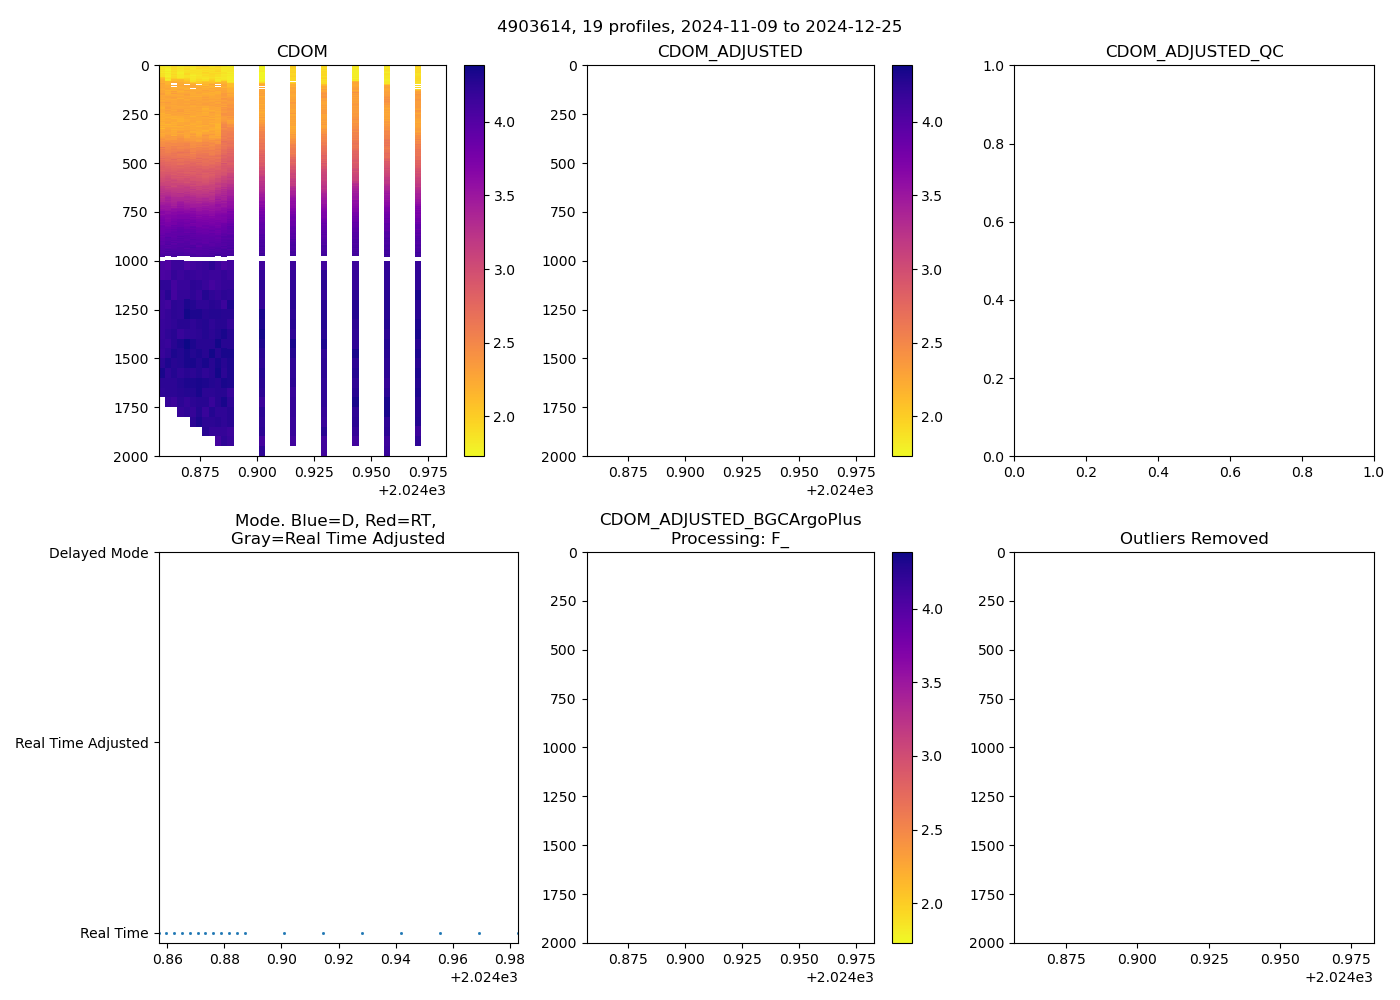Click the colorbar beside the BGCArgoPlus plot
The image size is (1400, 1000).
[x=901, y=747]
